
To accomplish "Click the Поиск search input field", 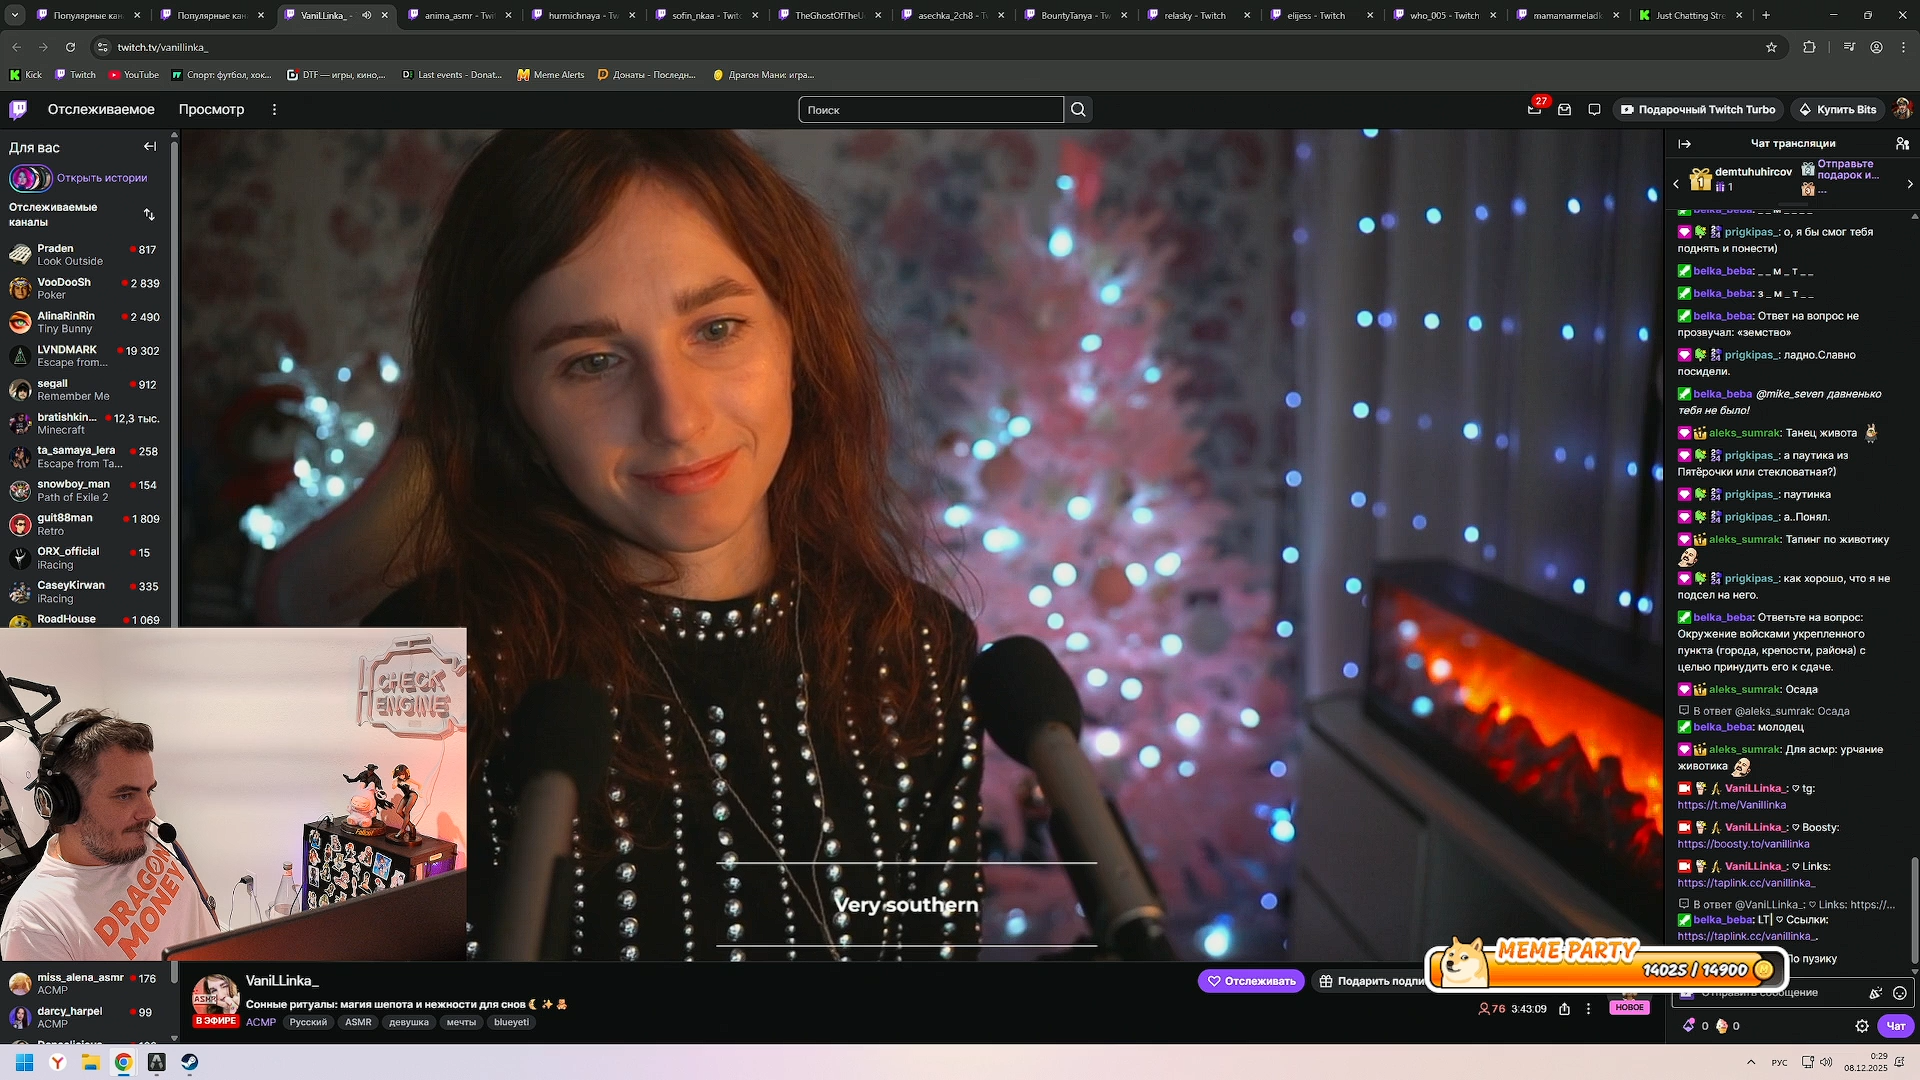I will (930, 110).
